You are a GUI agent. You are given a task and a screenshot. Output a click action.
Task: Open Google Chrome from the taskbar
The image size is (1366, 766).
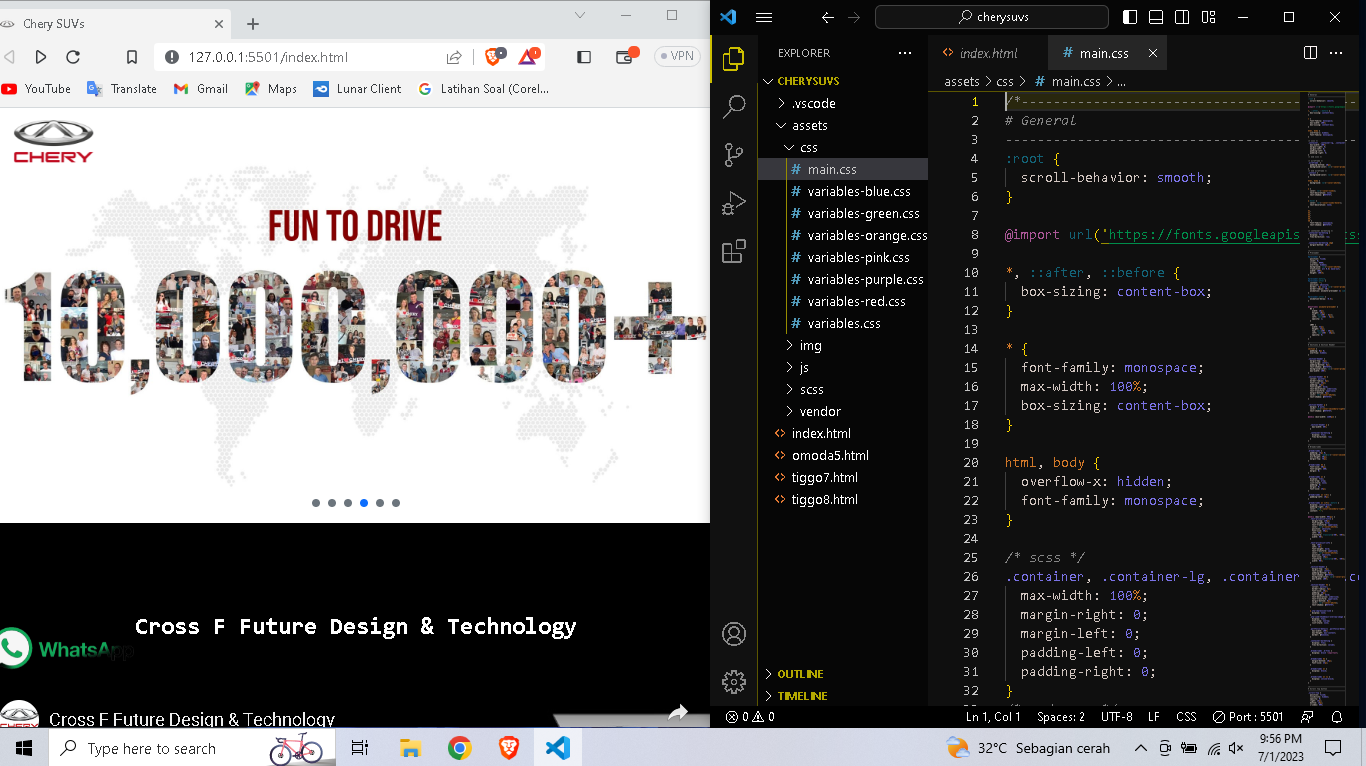point(460,748)
